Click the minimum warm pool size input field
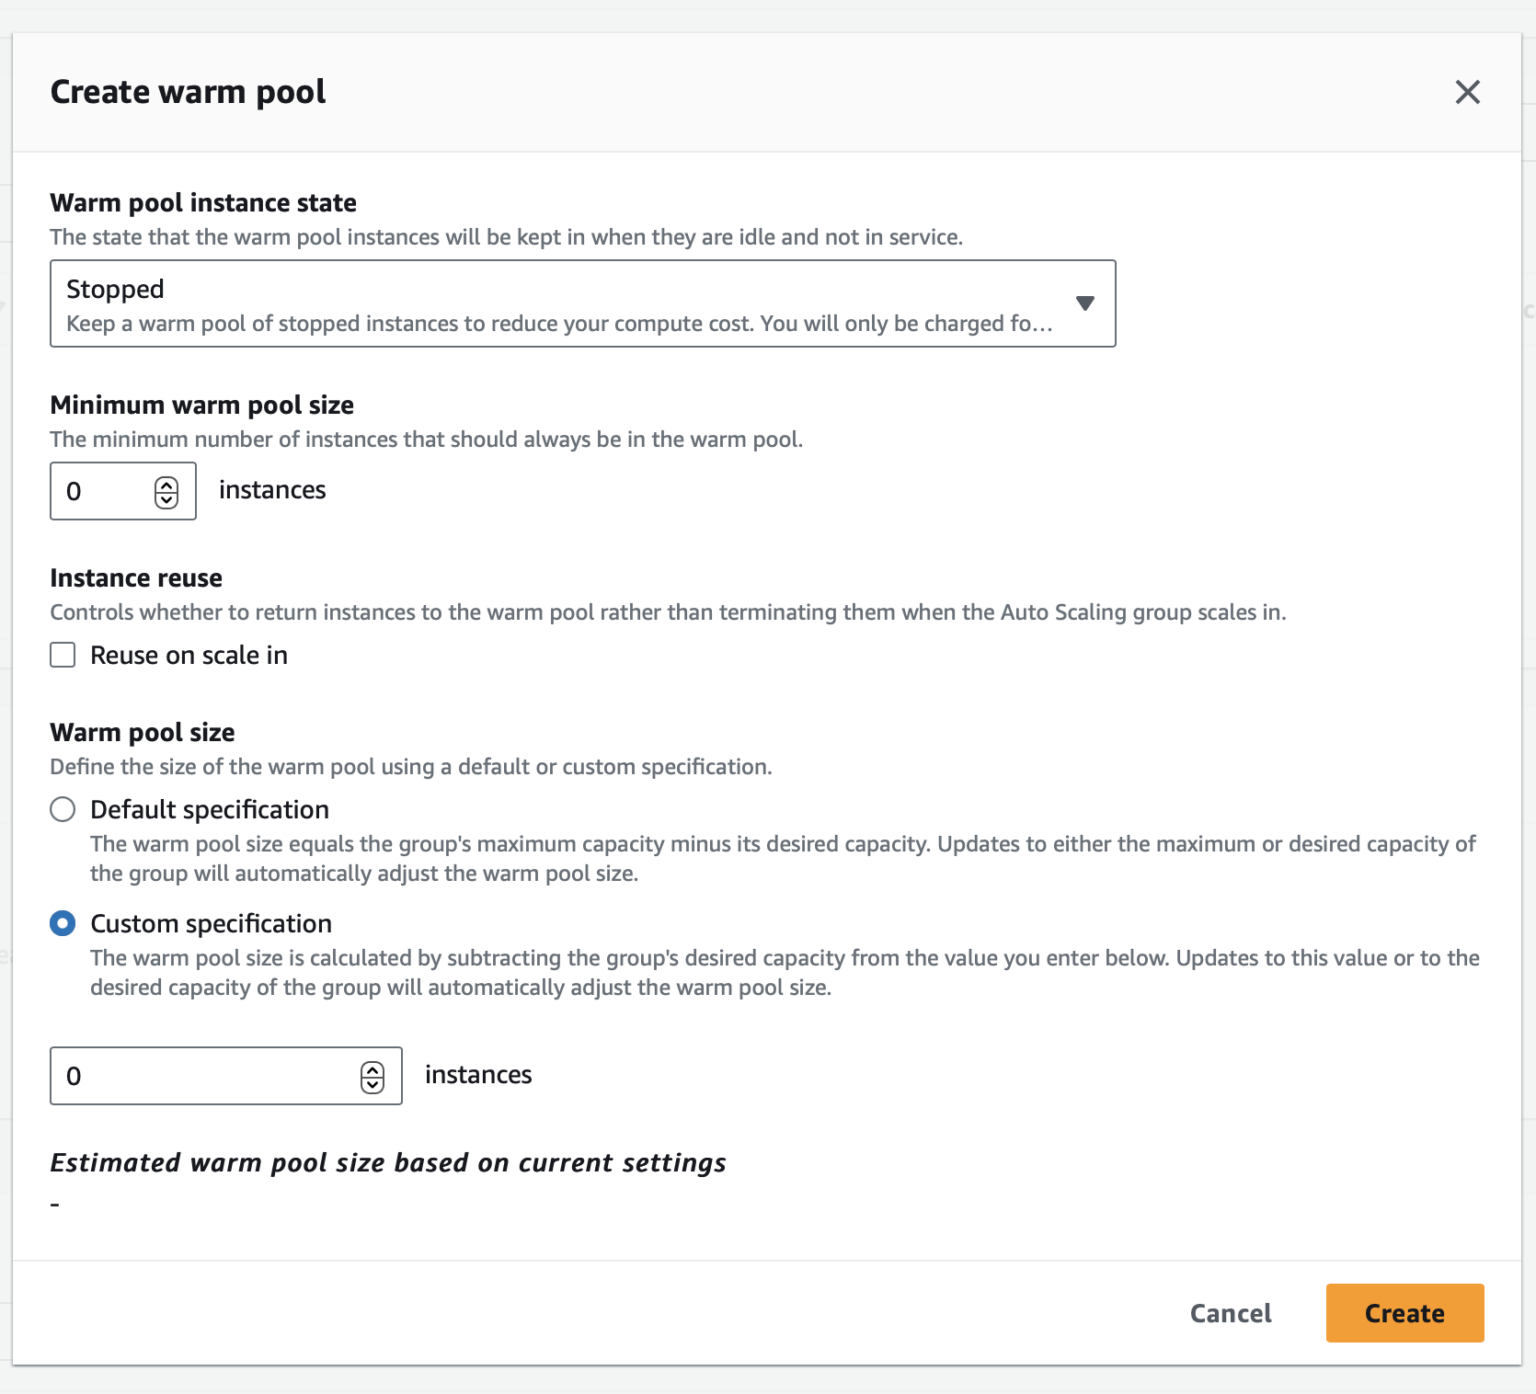The width and height of the screenshot is (1536, 1394). (100, 491)
